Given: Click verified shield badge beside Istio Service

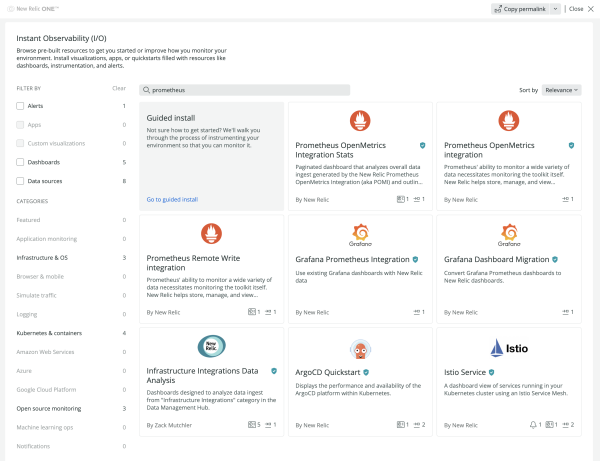Looking at the screenshot, I should coord(491,372).
